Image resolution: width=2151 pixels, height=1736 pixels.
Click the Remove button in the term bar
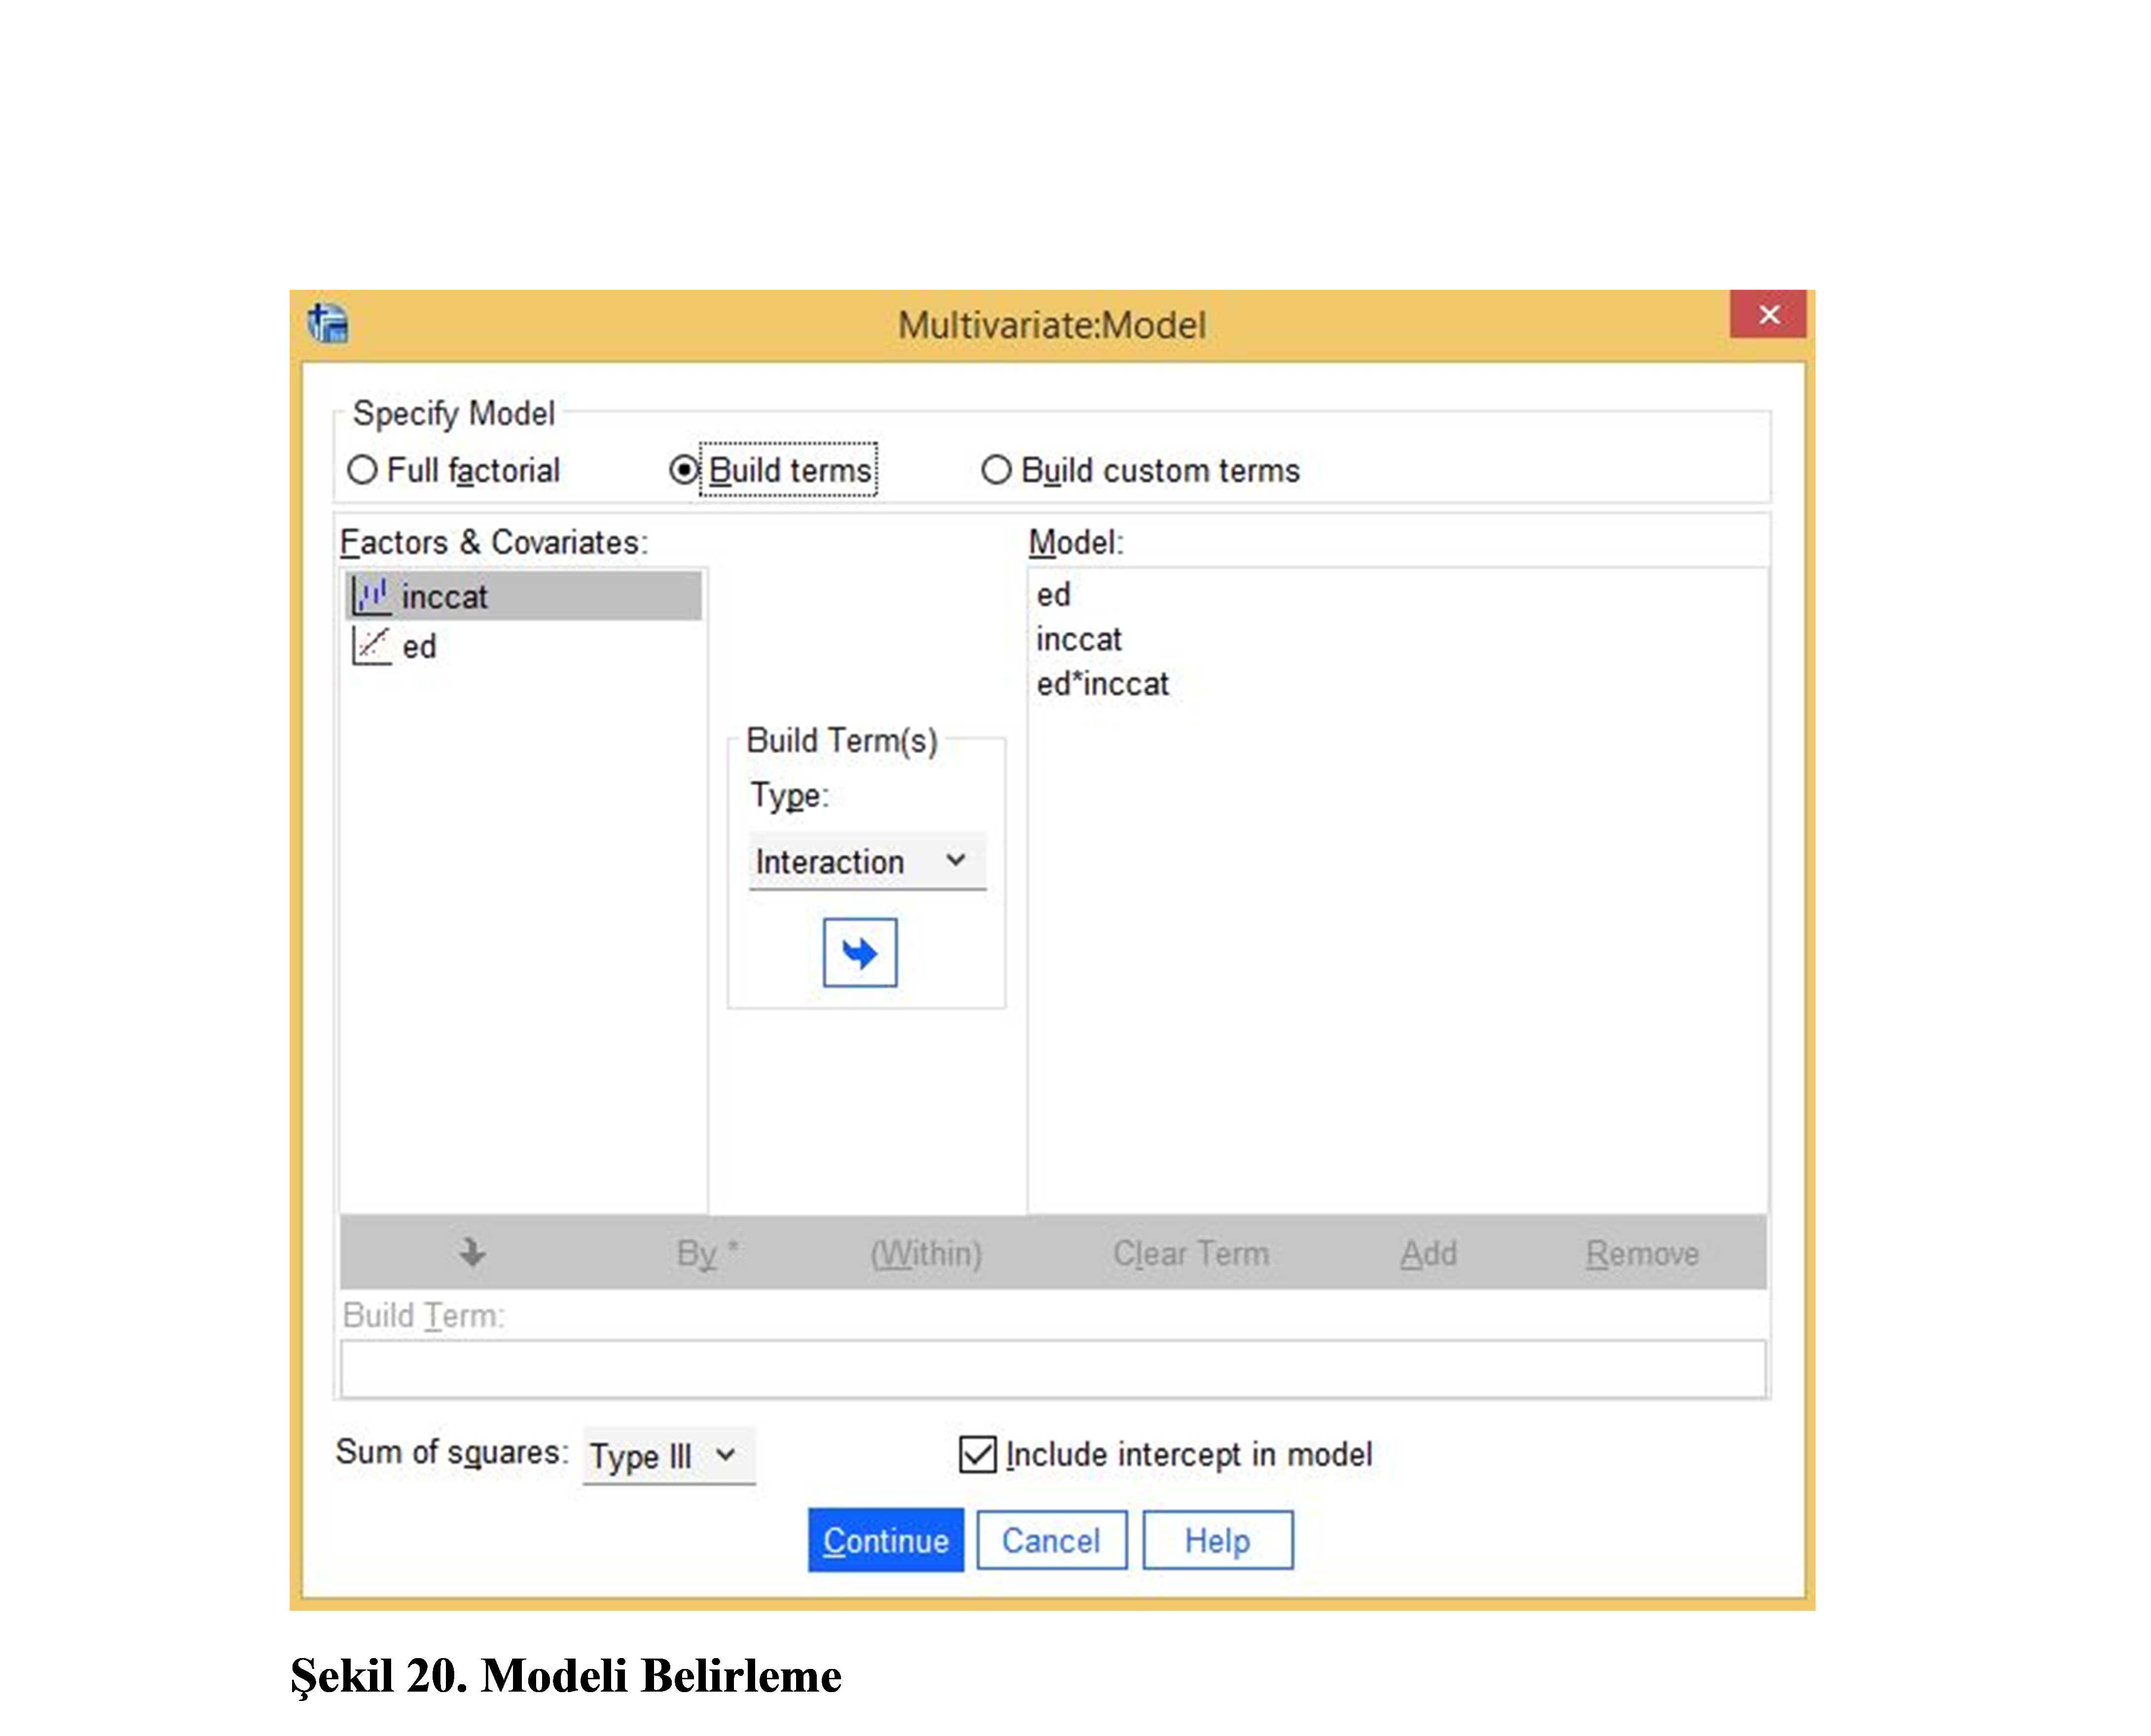coord(1642,1253)
